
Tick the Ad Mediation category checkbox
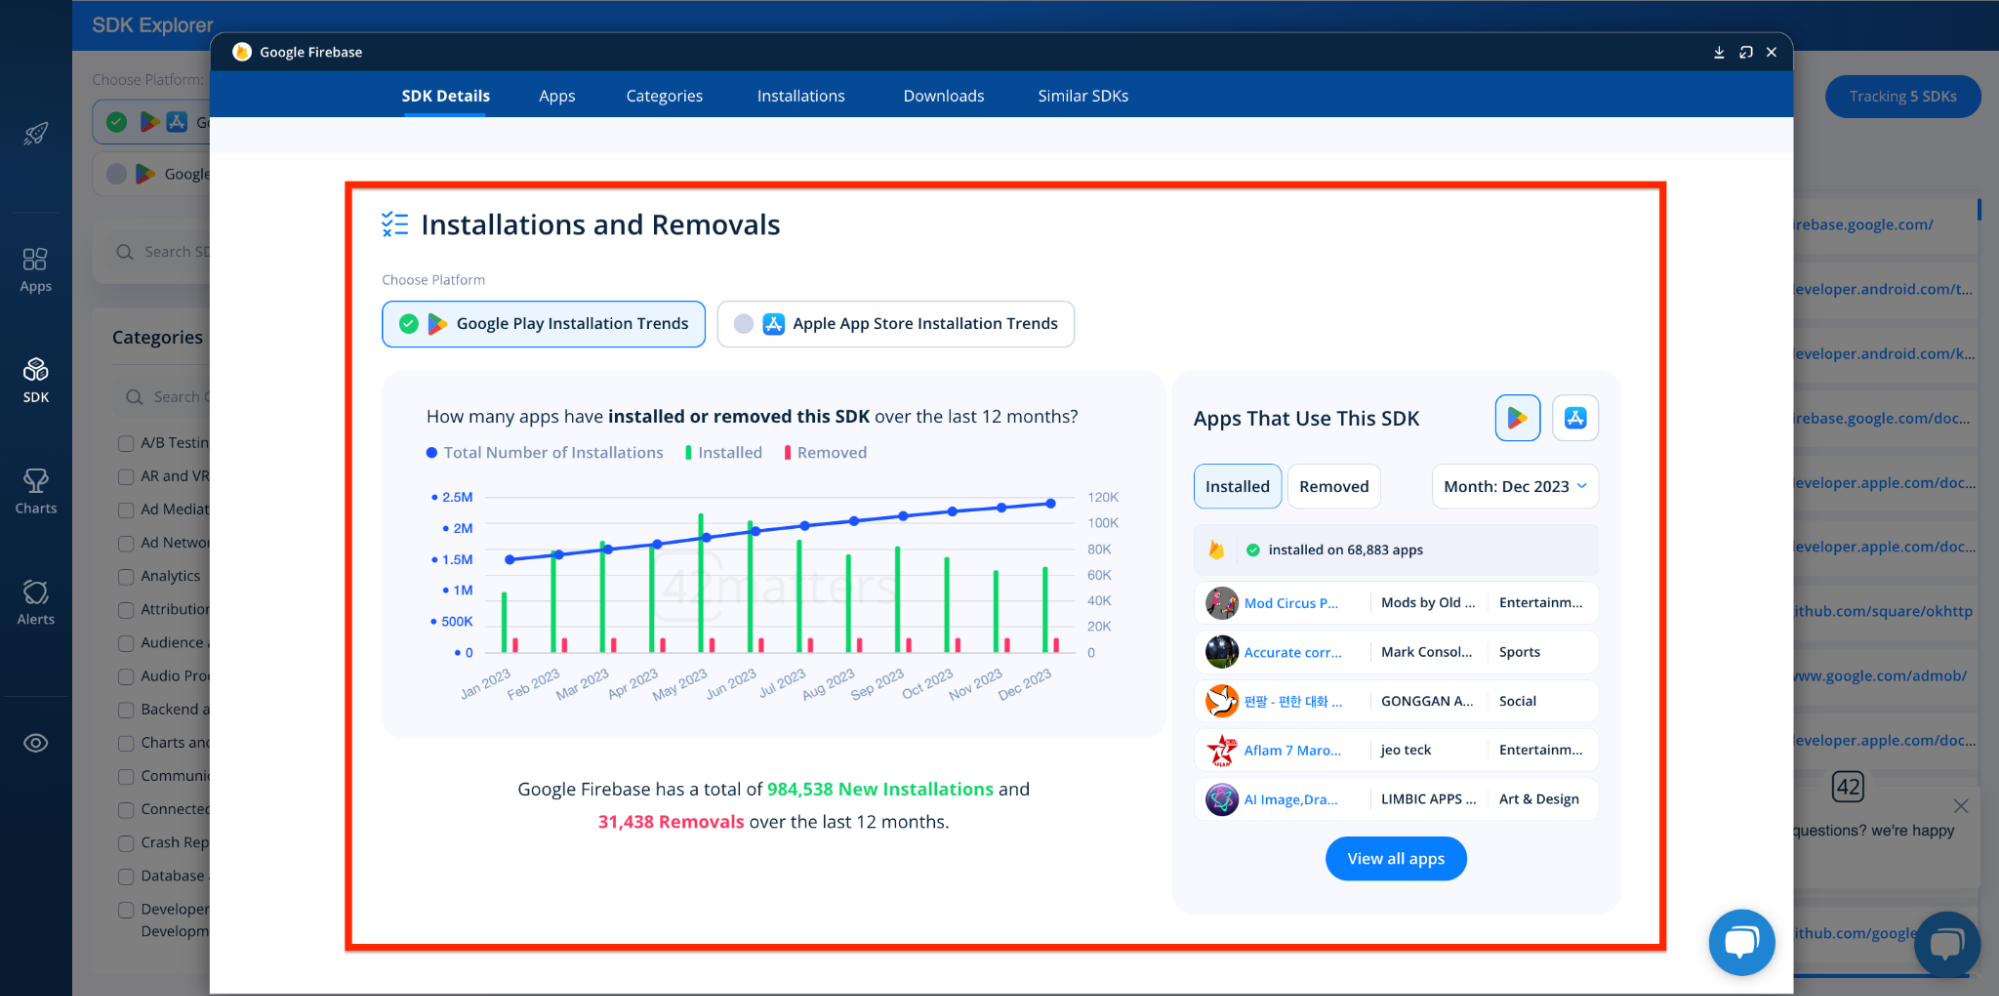coord(126,510)
